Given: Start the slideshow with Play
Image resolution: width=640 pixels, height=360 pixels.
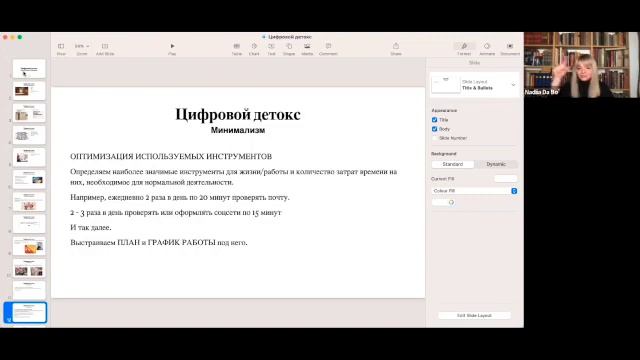Looking at the screenshot, I should point(172,49).
